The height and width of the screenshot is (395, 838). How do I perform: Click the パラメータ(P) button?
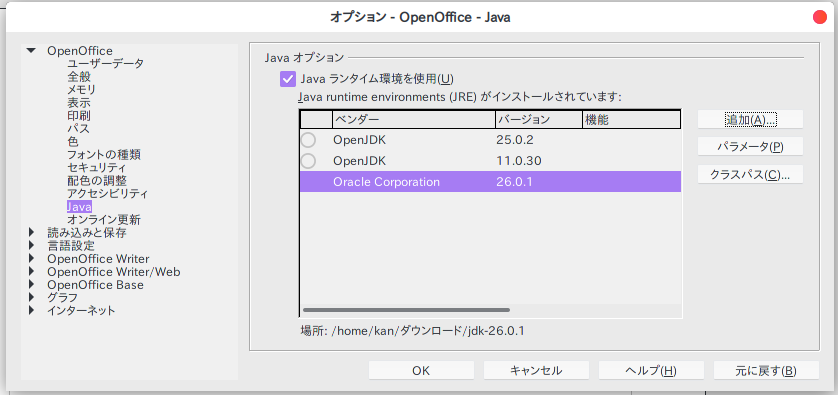pos(750,146)
